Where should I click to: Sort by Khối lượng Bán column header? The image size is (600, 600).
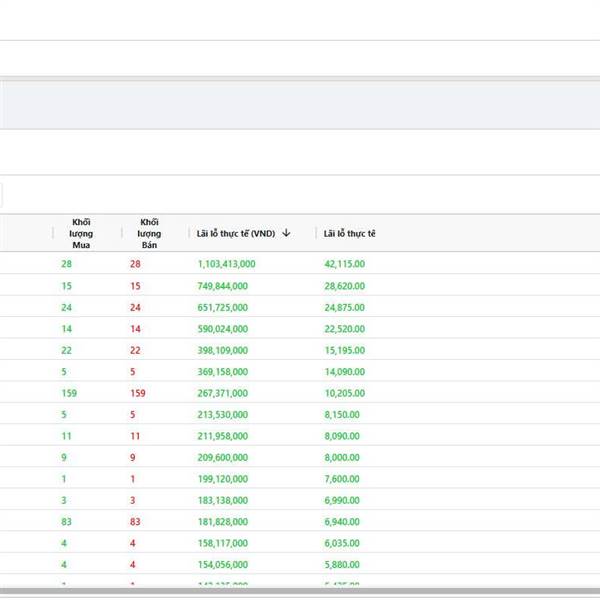tap(149, 233)
